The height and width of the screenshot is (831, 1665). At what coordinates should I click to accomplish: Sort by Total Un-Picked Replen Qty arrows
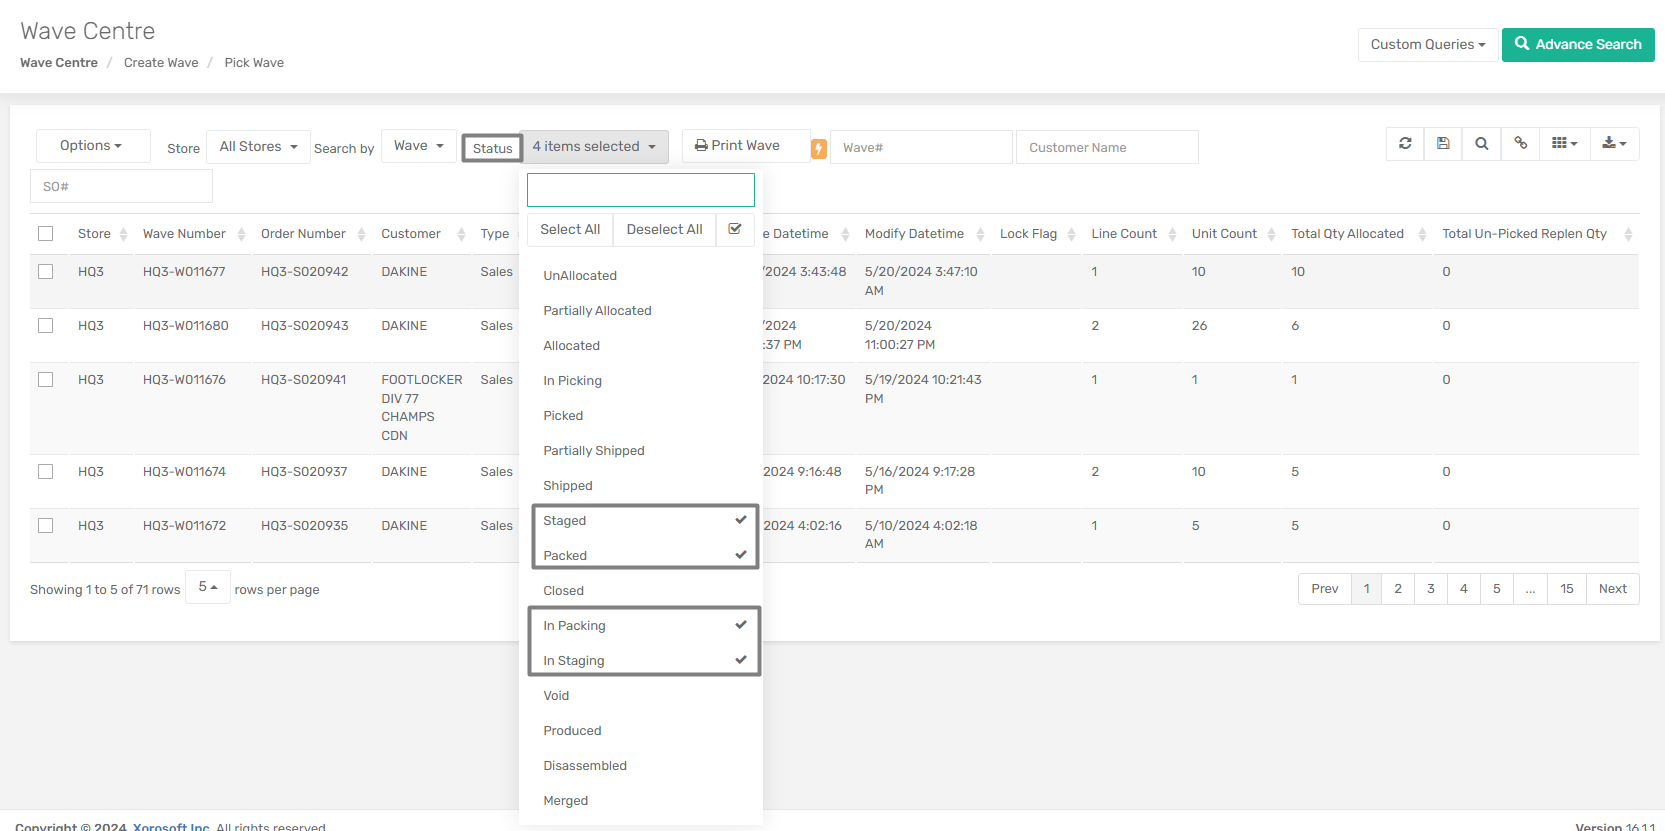click(x=1628, y=235)
